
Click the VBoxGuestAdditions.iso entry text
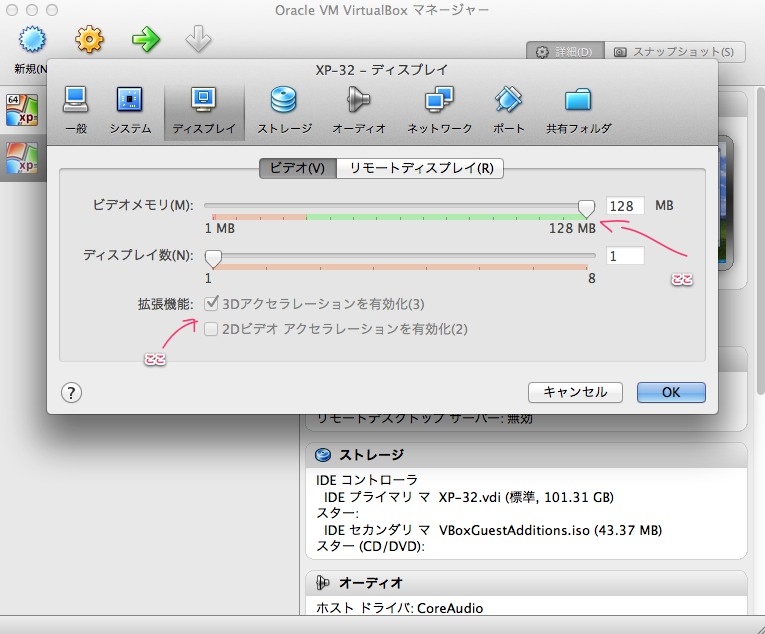click(550, 530)
